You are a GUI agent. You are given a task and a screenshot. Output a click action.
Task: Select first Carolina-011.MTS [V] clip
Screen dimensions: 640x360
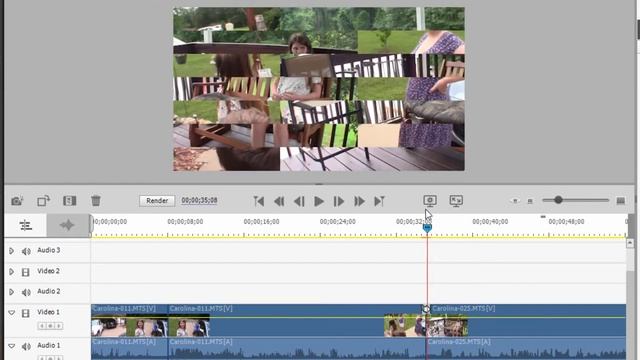[129, 321]
